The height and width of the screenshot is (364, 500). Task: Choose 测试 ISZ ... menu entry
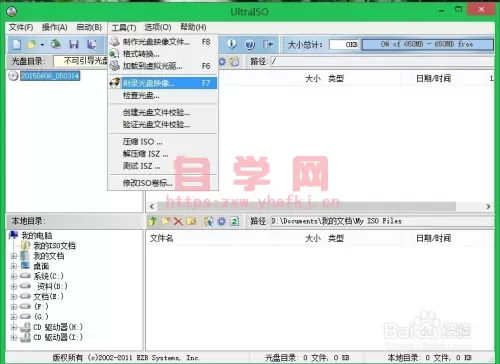tap(163, 166)
